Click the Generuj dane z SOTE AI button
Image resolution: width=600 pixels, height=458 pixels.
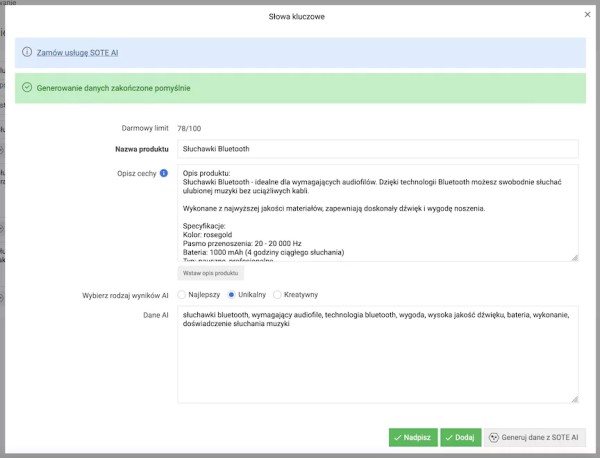534,438
